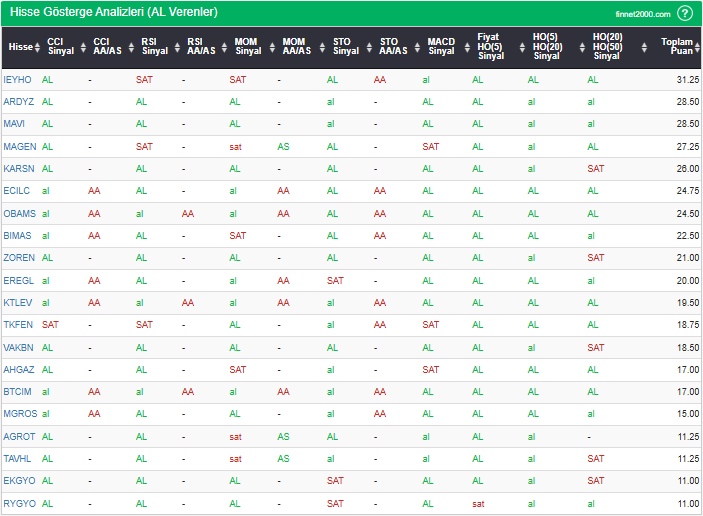Sort by CCI Sinyal column arrows

[83, 47]
